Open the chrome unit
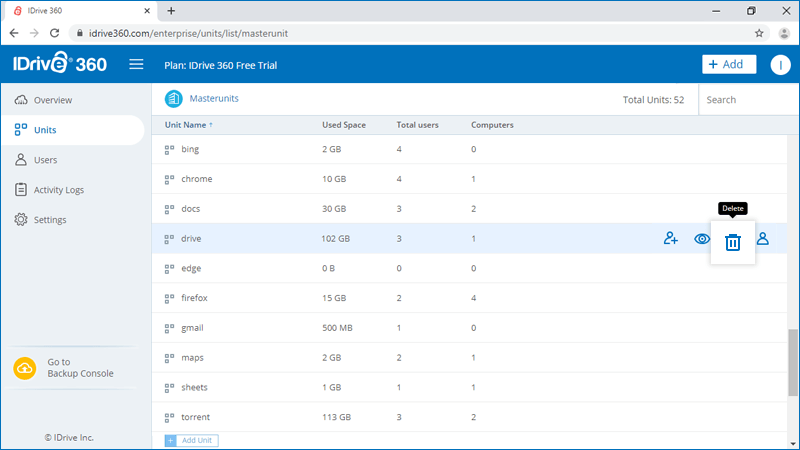Viewport: 800px width, 450px height. (196, 179)
